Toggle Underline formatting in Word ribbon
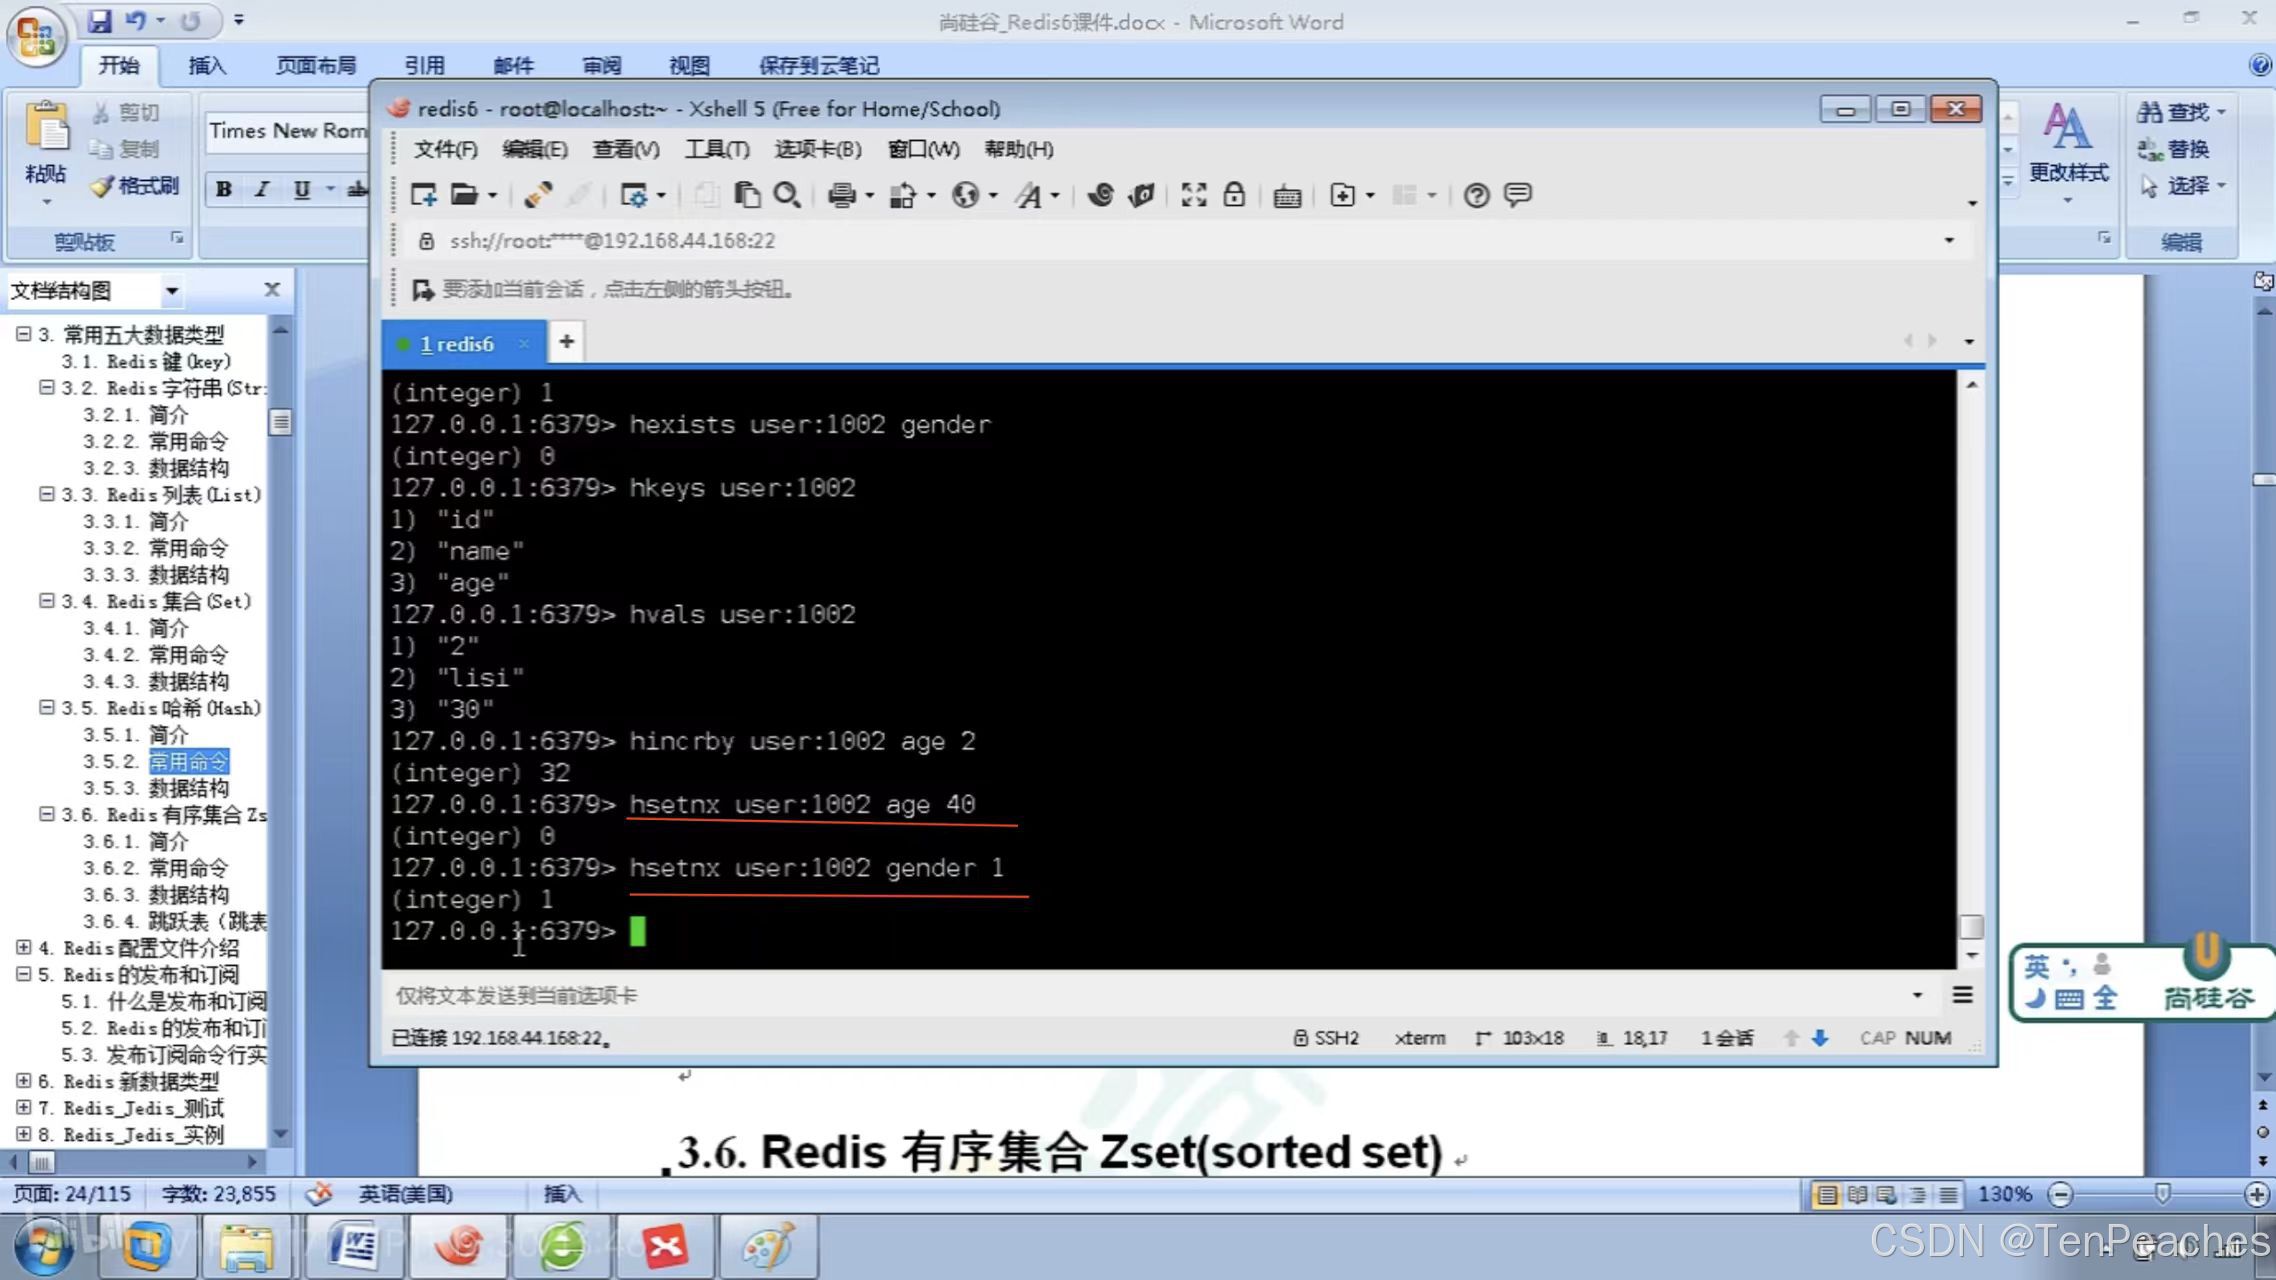The image size is (2276, 1280). (x=302, y=189)
